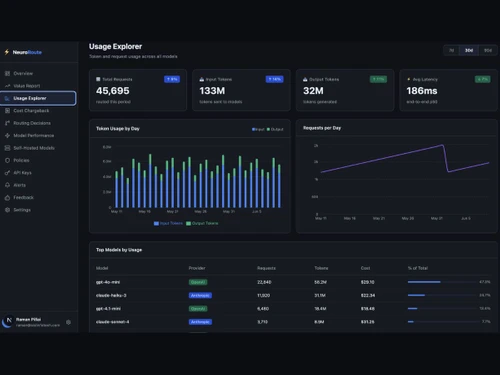500x375 pixels.
Task: Toggle Output series in top chart legend
Action: coord(275,129)
